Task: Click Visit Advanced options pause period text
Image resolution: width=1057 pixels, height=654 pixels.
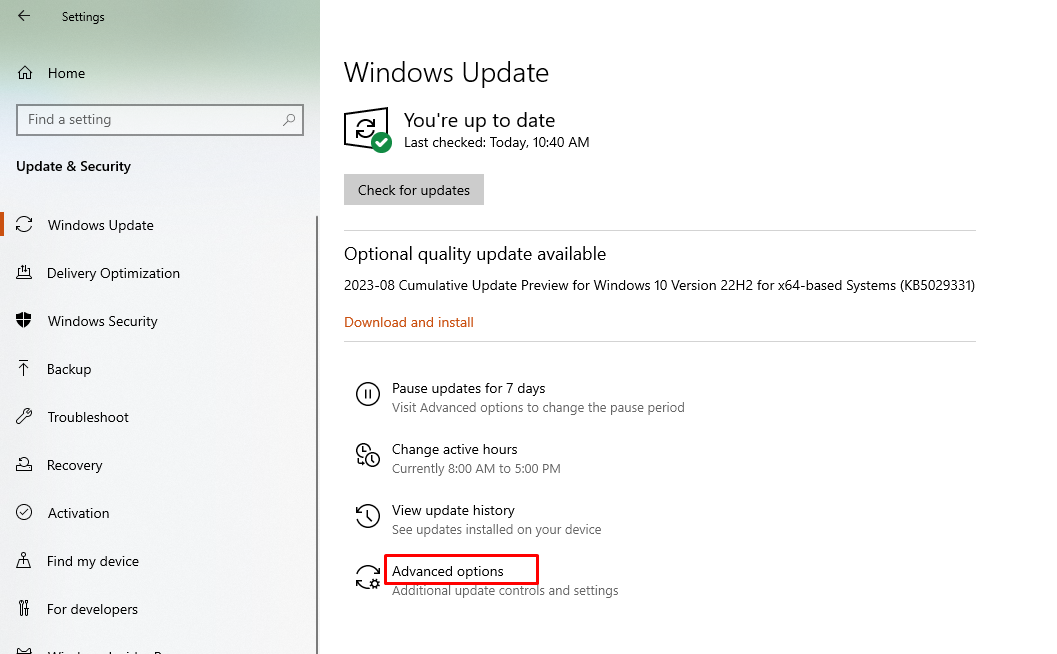Action: 538,408
